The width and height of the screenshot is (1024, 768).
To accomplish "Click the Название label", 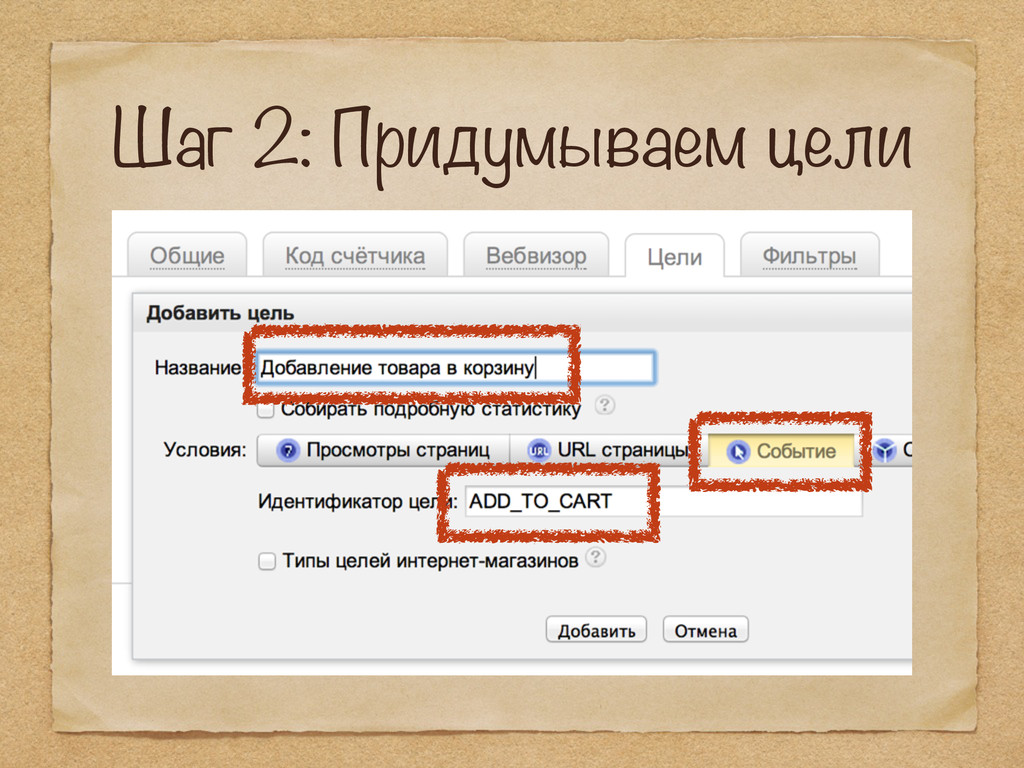I will tap(199, 368).
